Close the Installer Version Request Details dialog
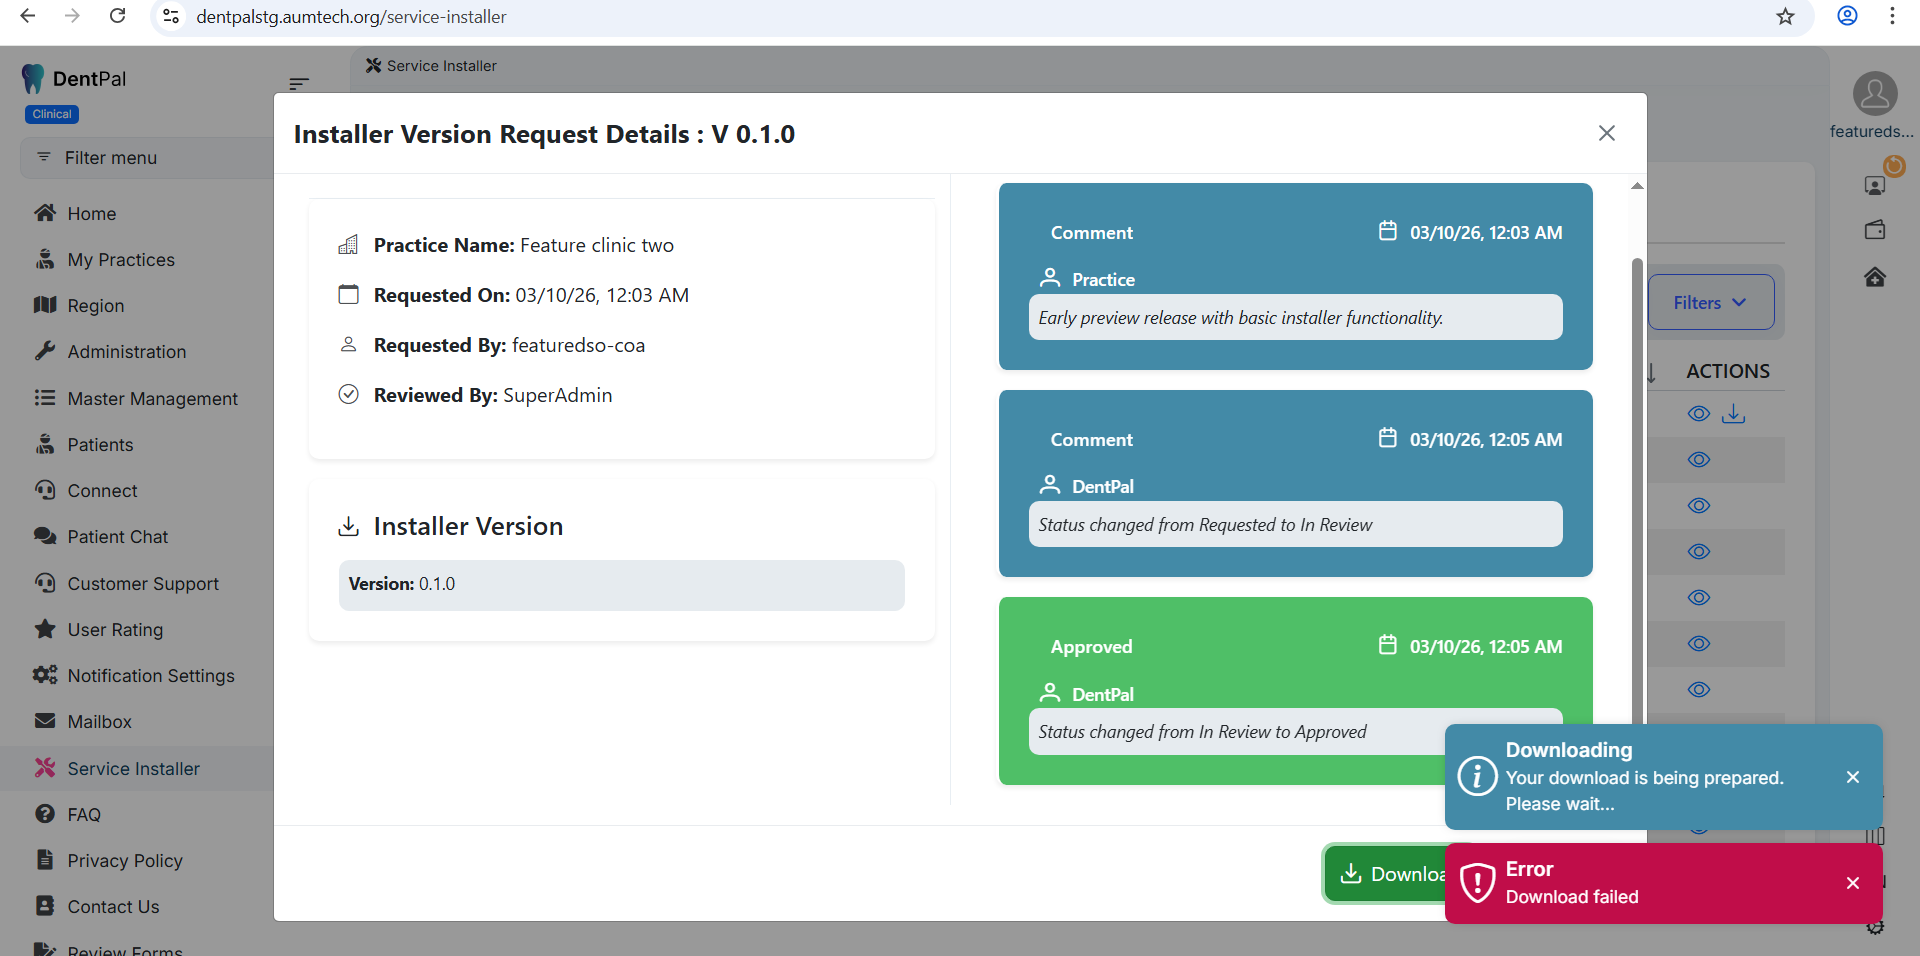The width and height of the screenshot is (1920, 956). coord(1606,133)
